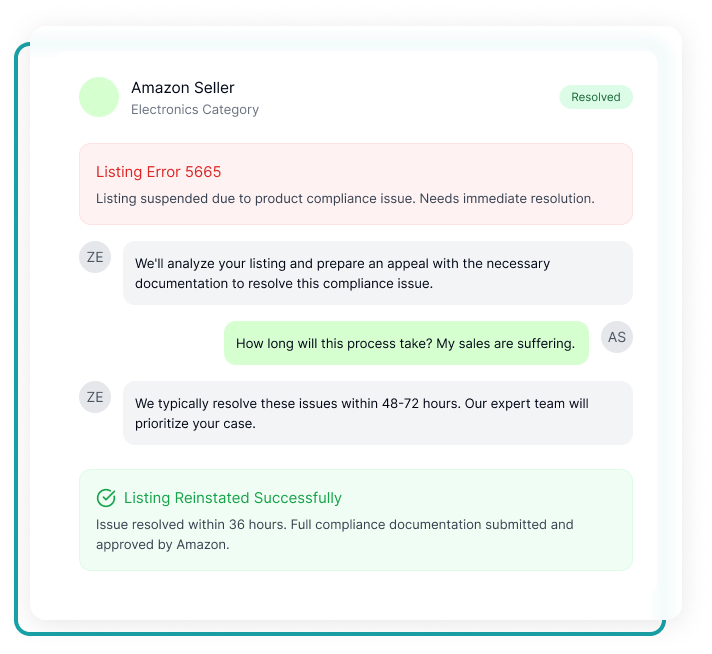Click the second ZE avatar badge

(x=95, y=397)
